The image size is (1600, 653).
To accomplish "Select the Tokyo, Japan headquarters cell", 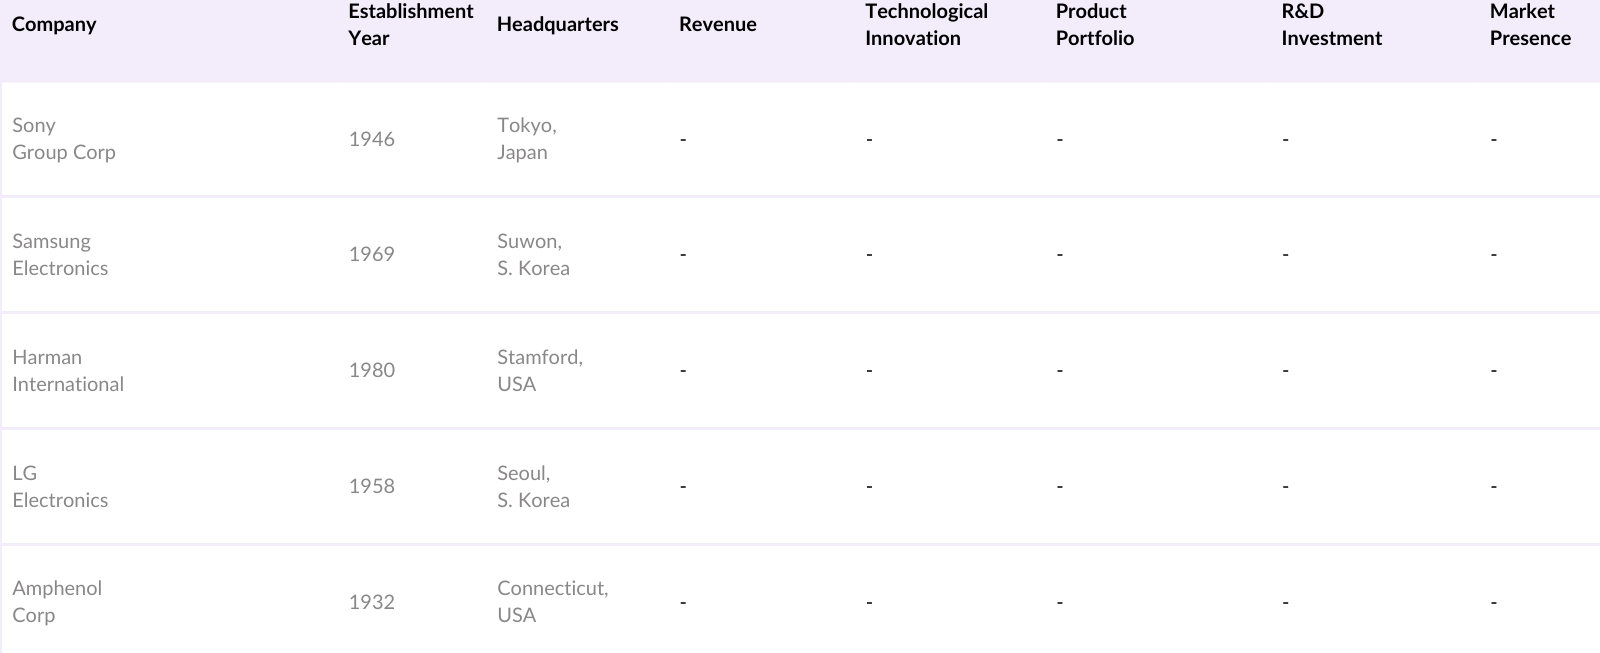I will point(526,139).
